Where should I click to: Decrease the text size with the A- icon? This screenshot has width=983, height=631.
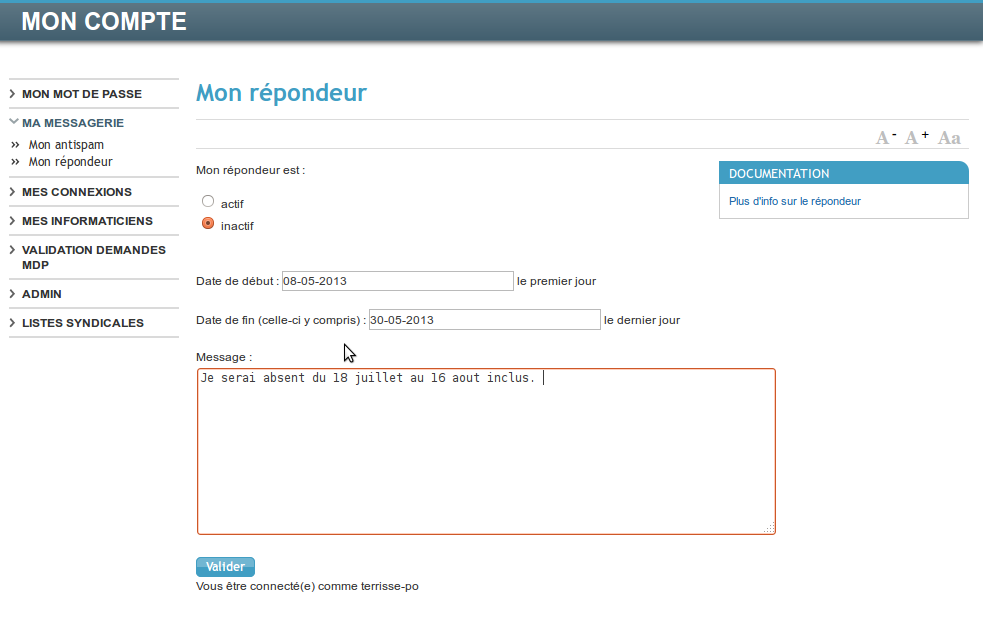[883, 136]
